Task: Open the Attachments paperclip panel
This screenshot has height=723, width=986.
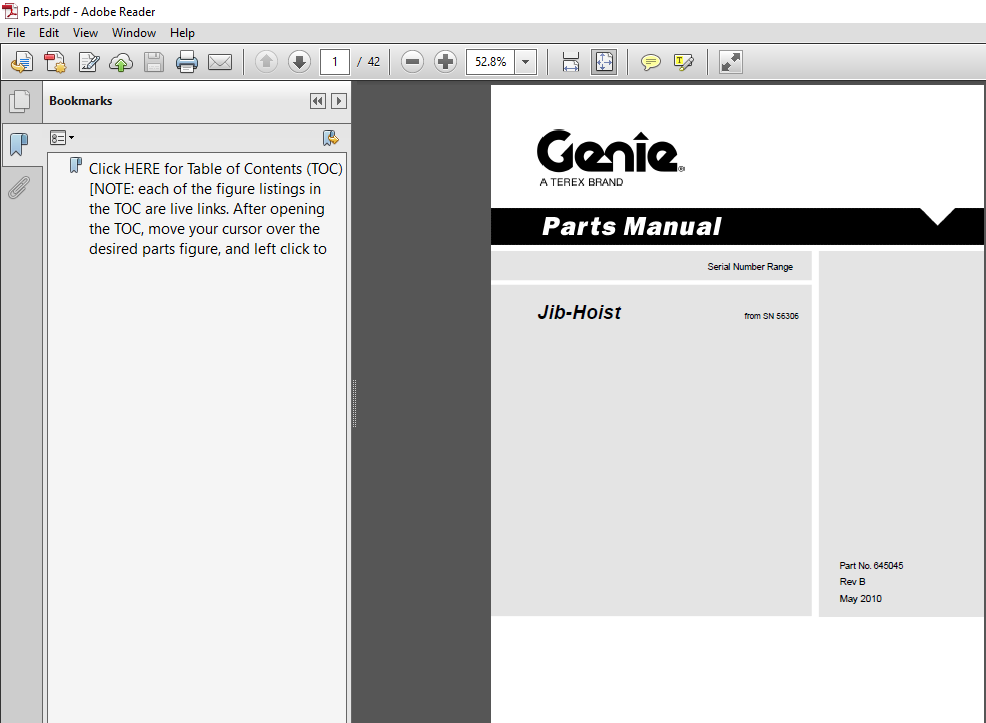Action: [x=19, y=187]
